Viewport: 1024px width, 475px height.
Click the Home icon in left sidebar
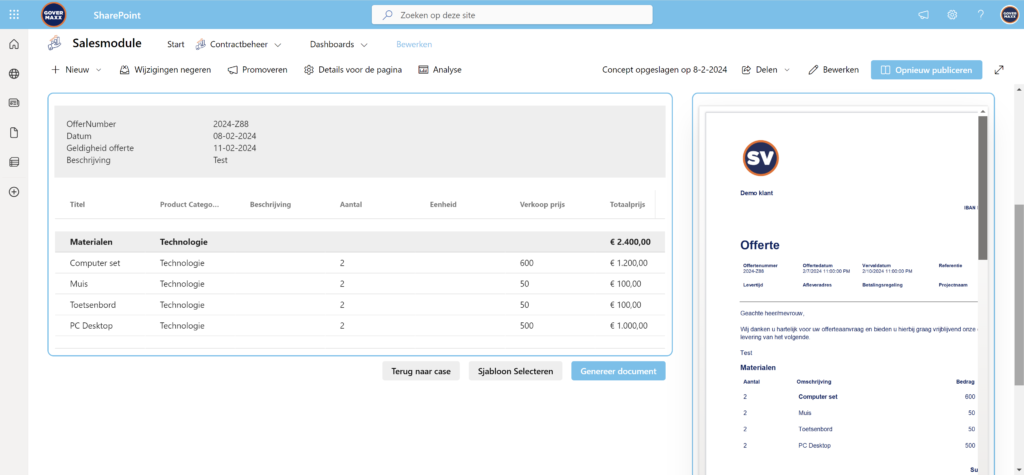[x=14, y=45]
